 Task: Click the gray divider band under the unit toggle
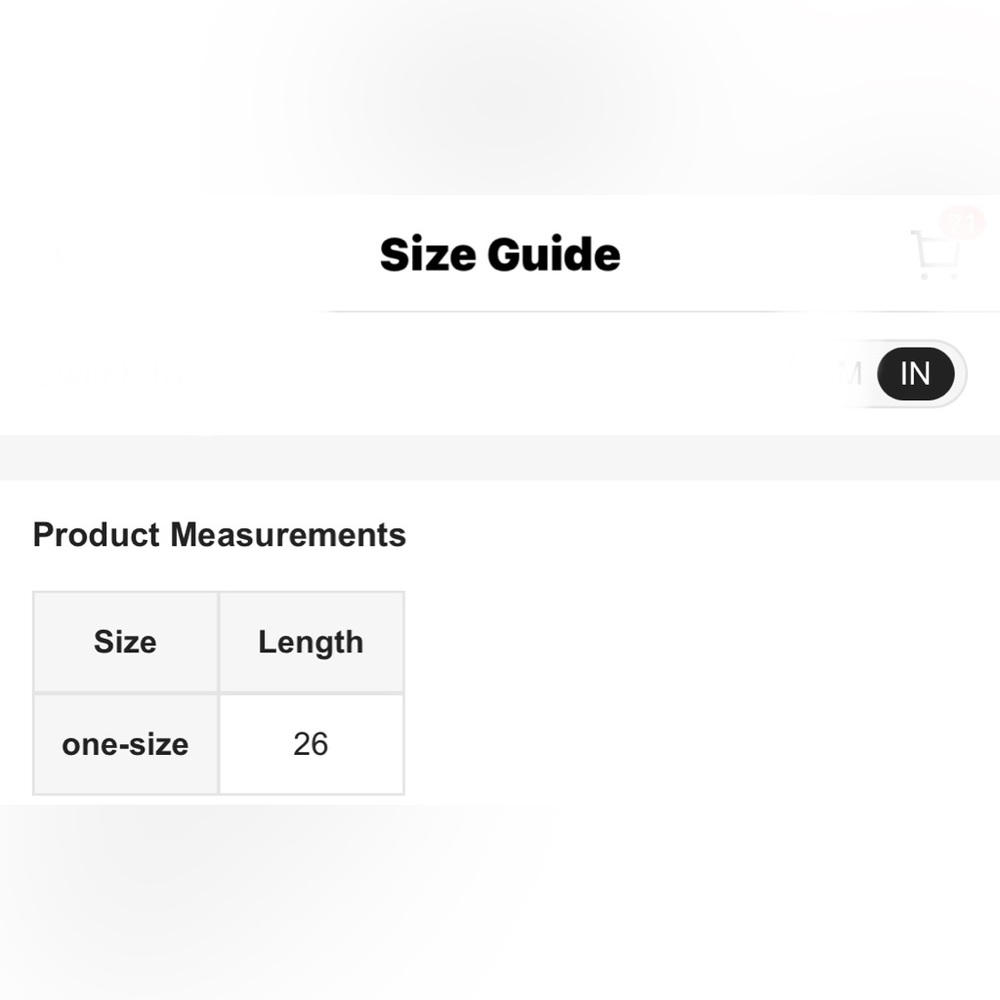coord(500,458)
